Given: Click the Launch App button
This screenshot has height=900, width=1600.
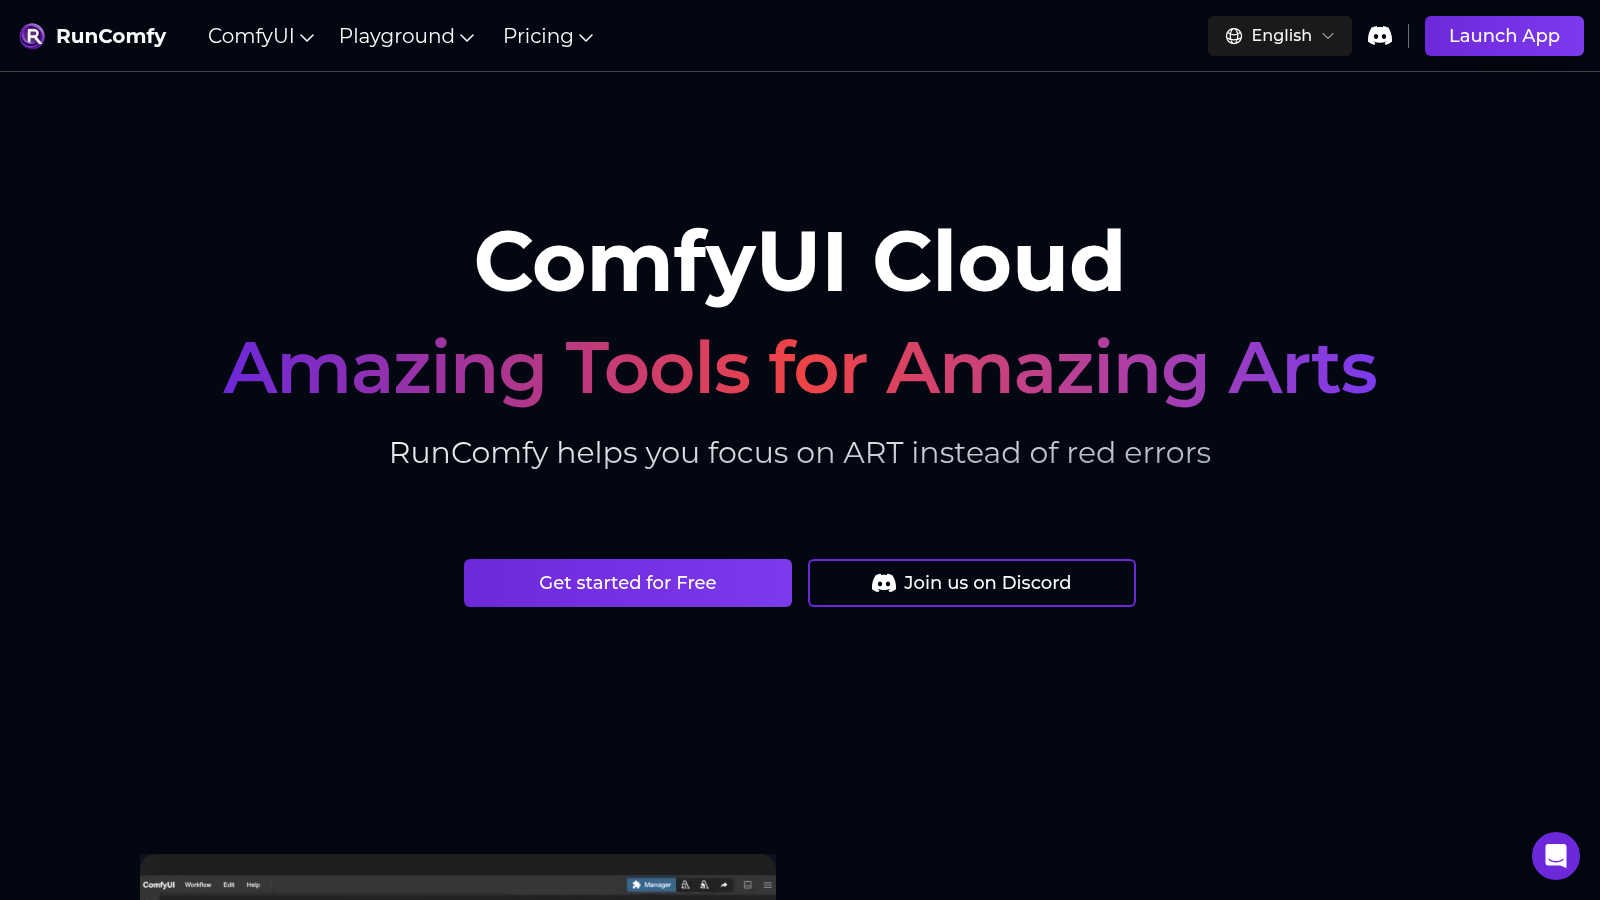Looking at the screenshot, I should click(1504, 36).
